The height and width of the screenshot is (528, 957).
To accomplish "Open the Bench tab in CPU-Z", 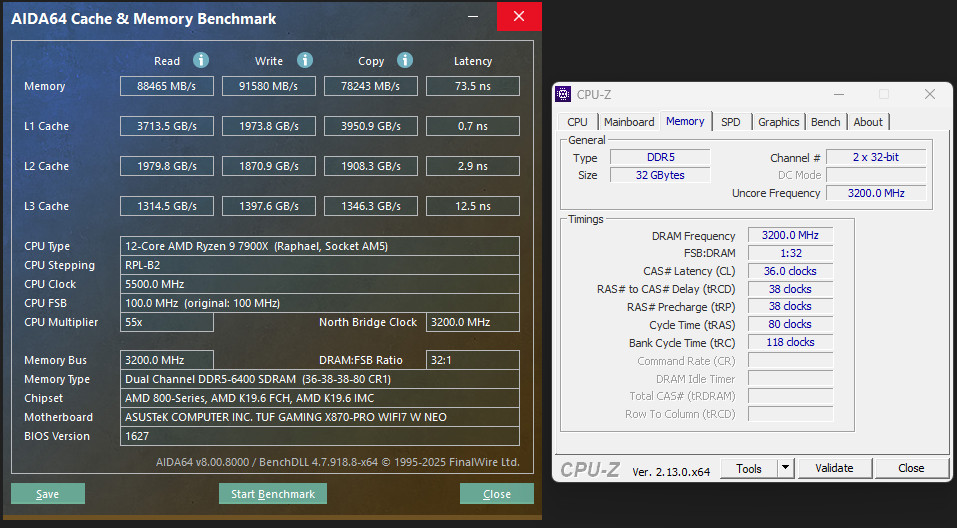I will tap(825, 122).
